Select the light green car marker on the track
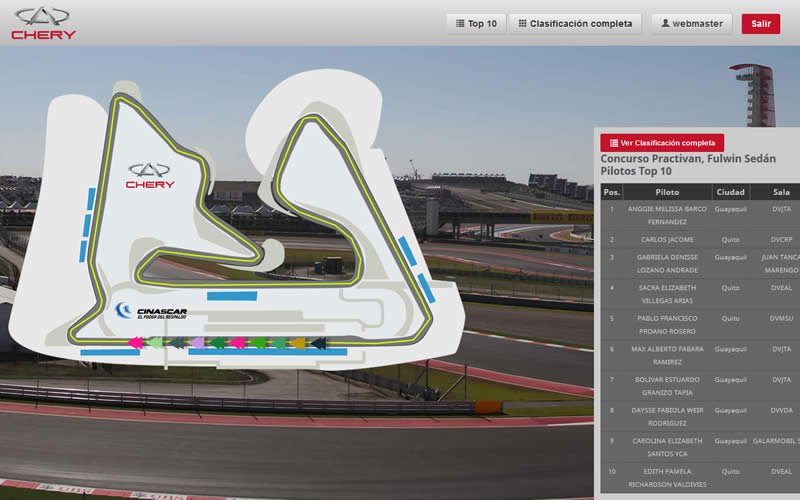 pos(155,343)
